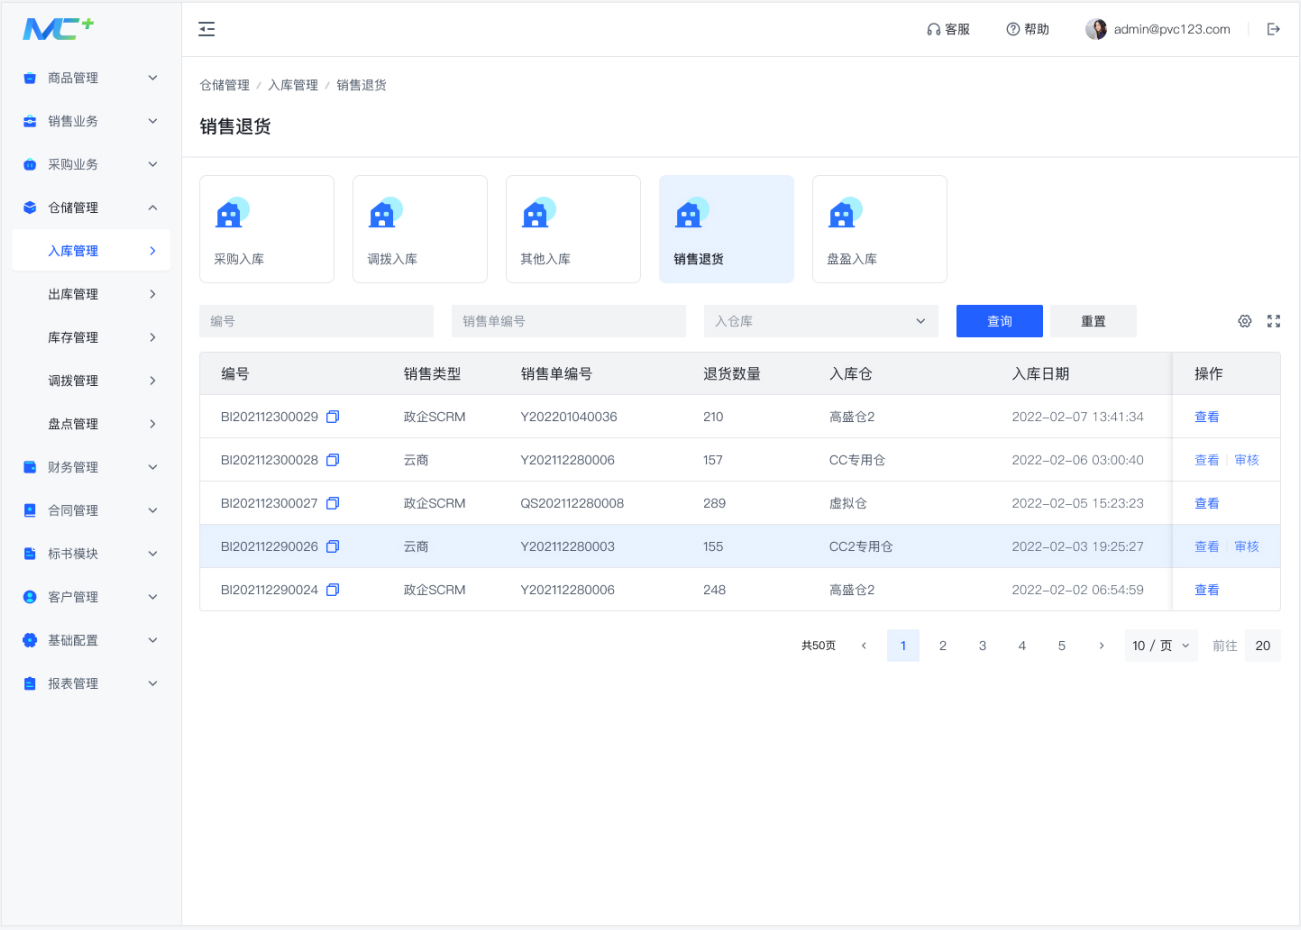Click the 入库管理 breadcrumb link
Viewport: 1301px width, 930px height.
click(293, 85)
